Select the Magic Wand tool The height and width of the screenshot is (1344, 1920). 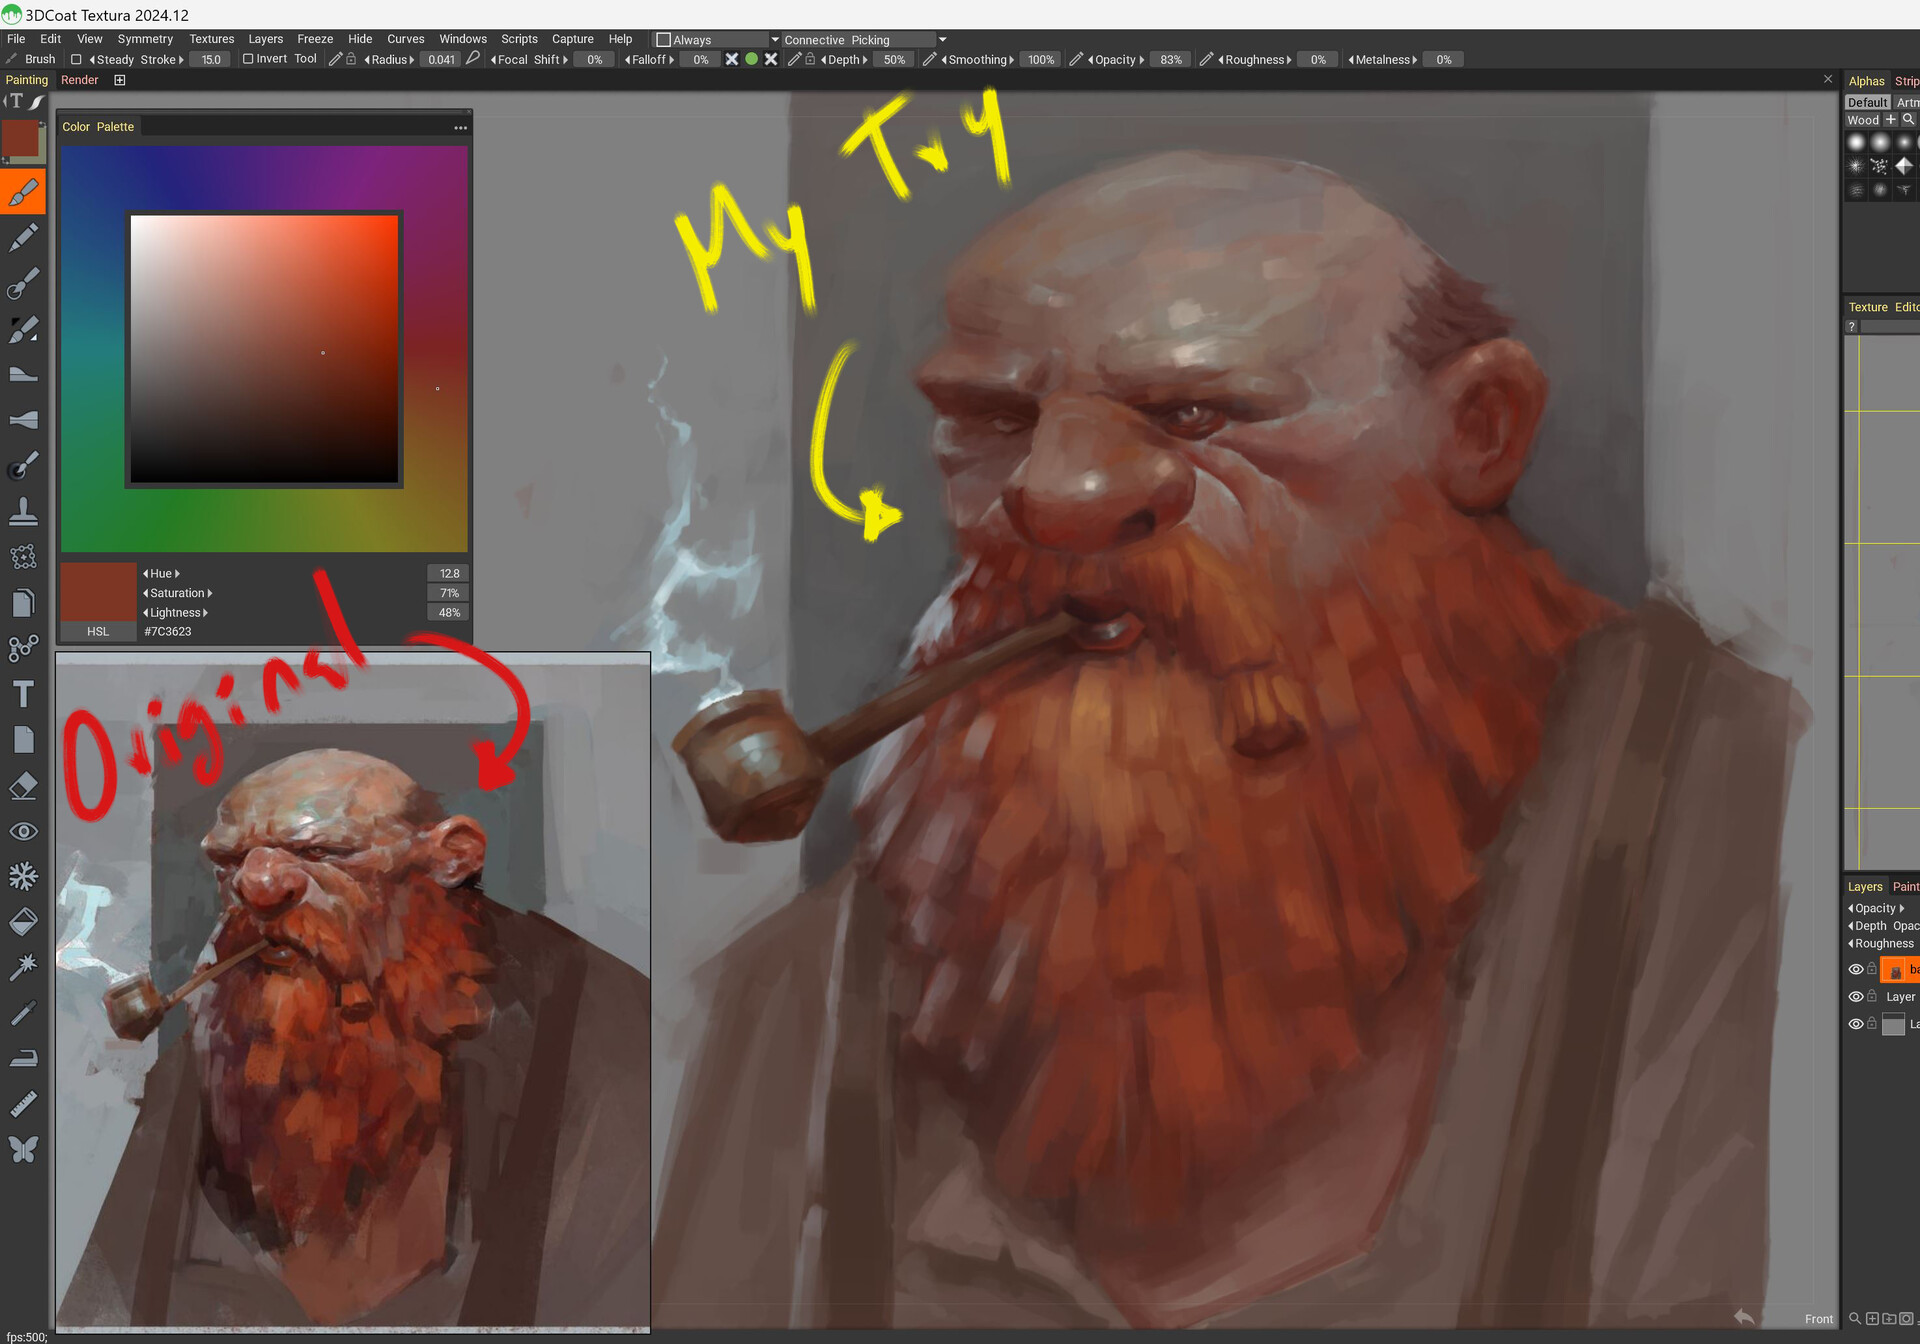coord(24,966)
